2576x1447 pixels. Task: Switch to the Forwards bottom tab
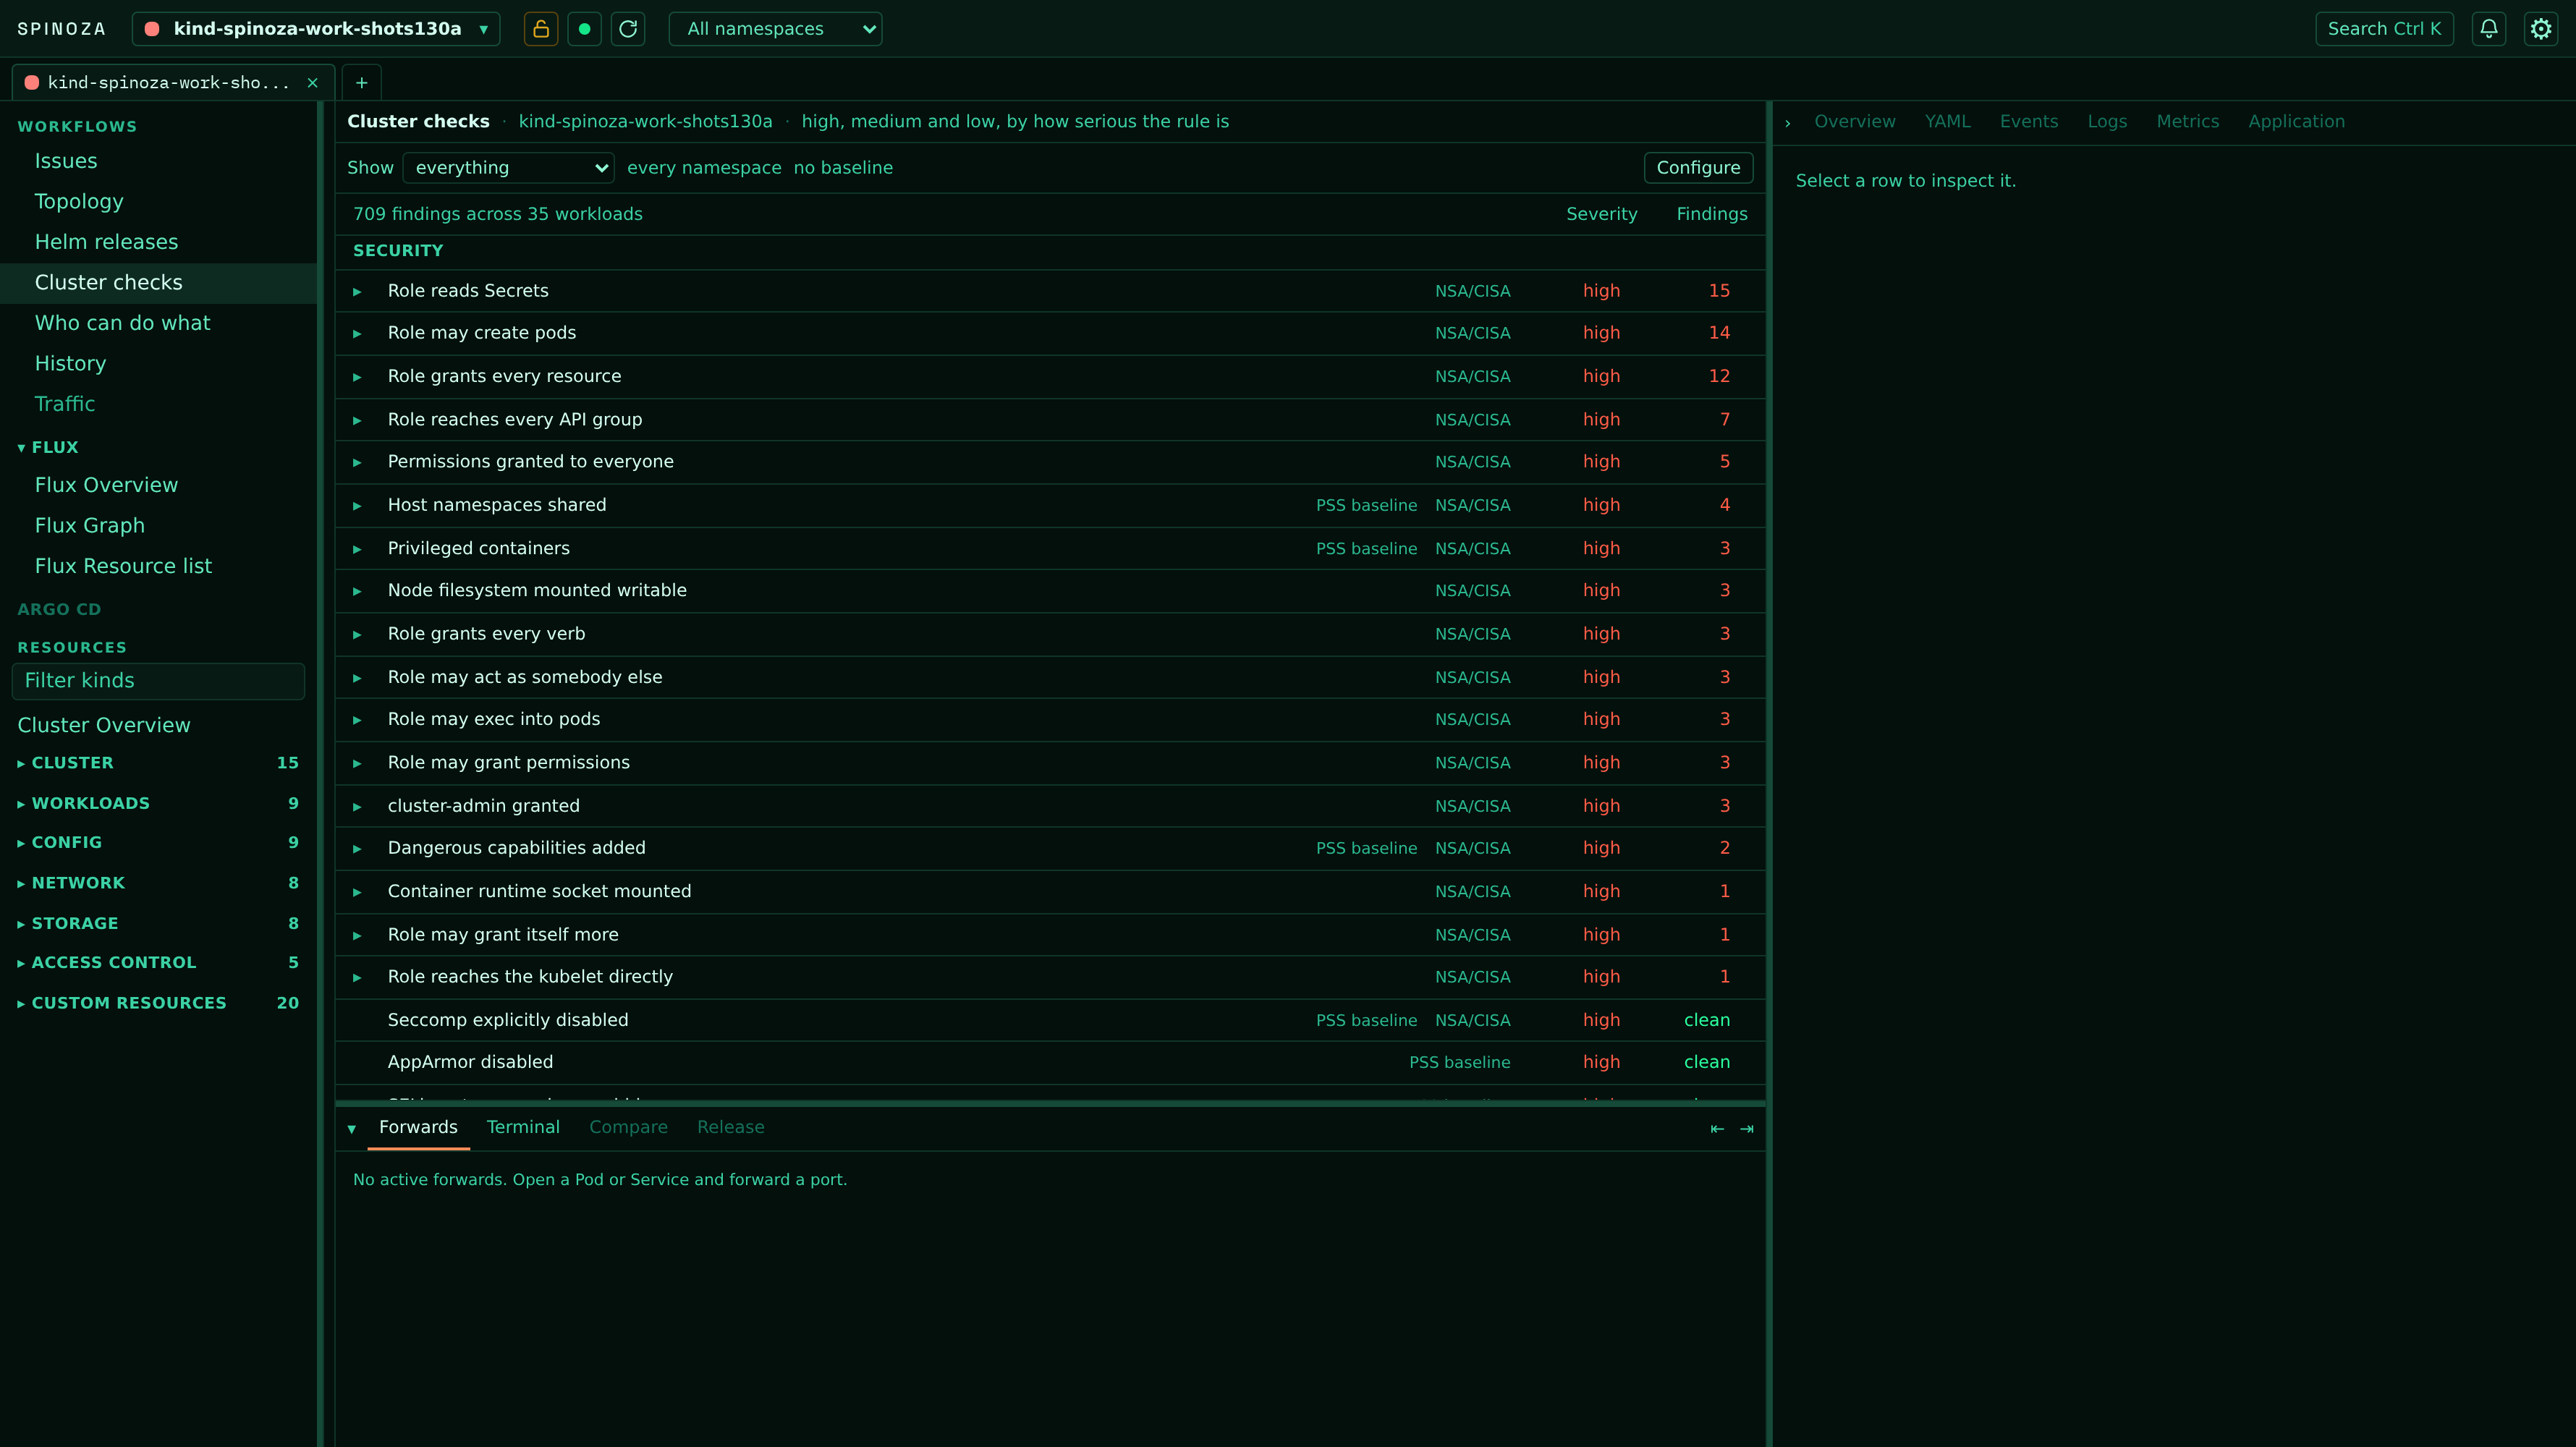(x=418, y=1127)
